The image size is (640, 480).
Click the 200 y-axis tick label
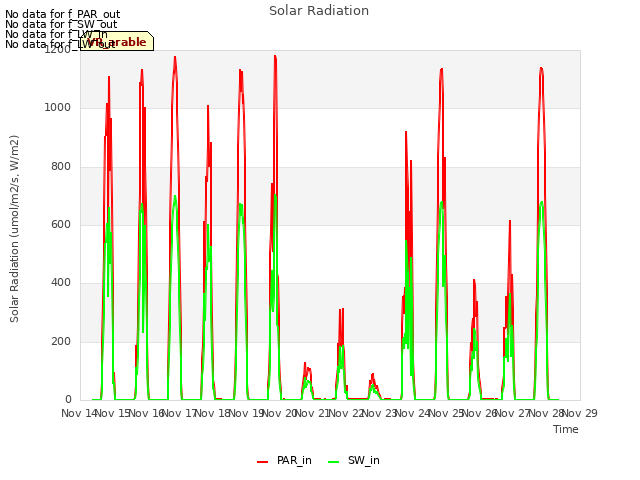coord(61,341)
